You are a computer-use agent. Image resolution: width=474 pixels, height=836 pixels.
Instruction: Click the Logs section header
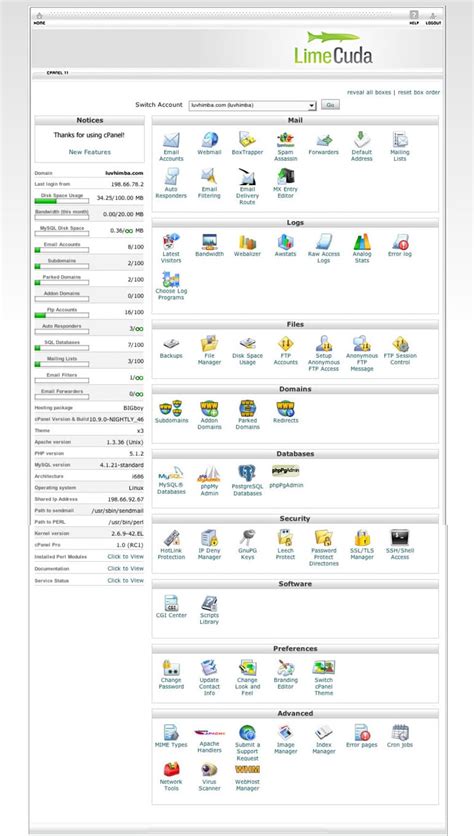tap(295, 222)
